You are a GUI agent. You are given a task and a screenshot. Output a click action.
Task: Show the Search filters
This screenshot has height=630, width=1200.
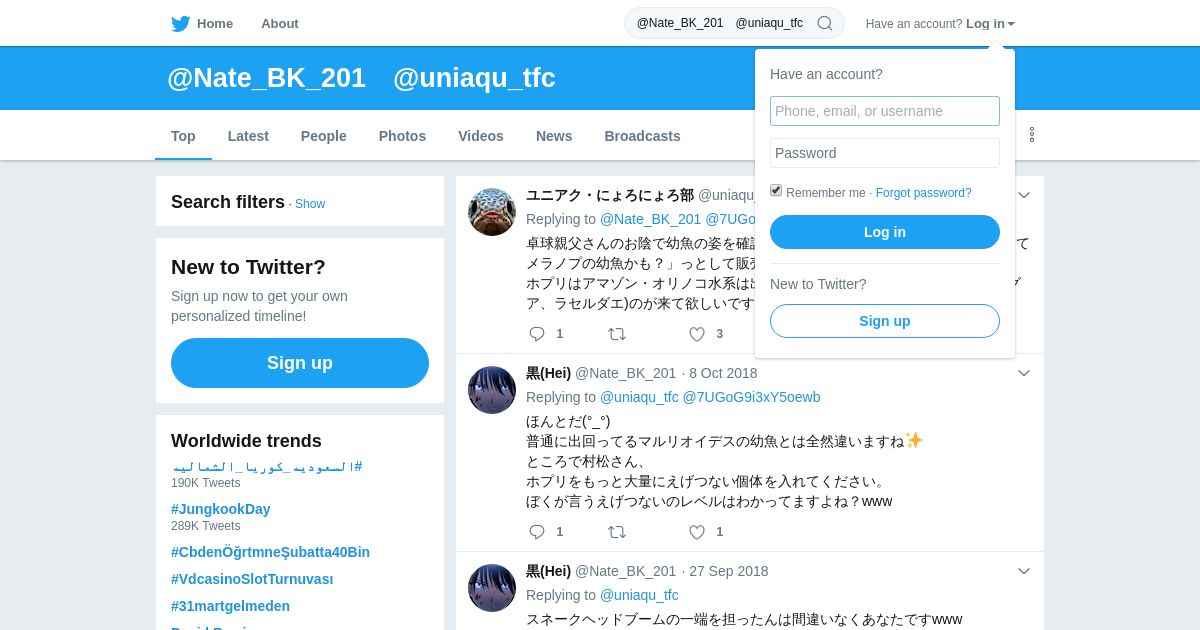310,204
